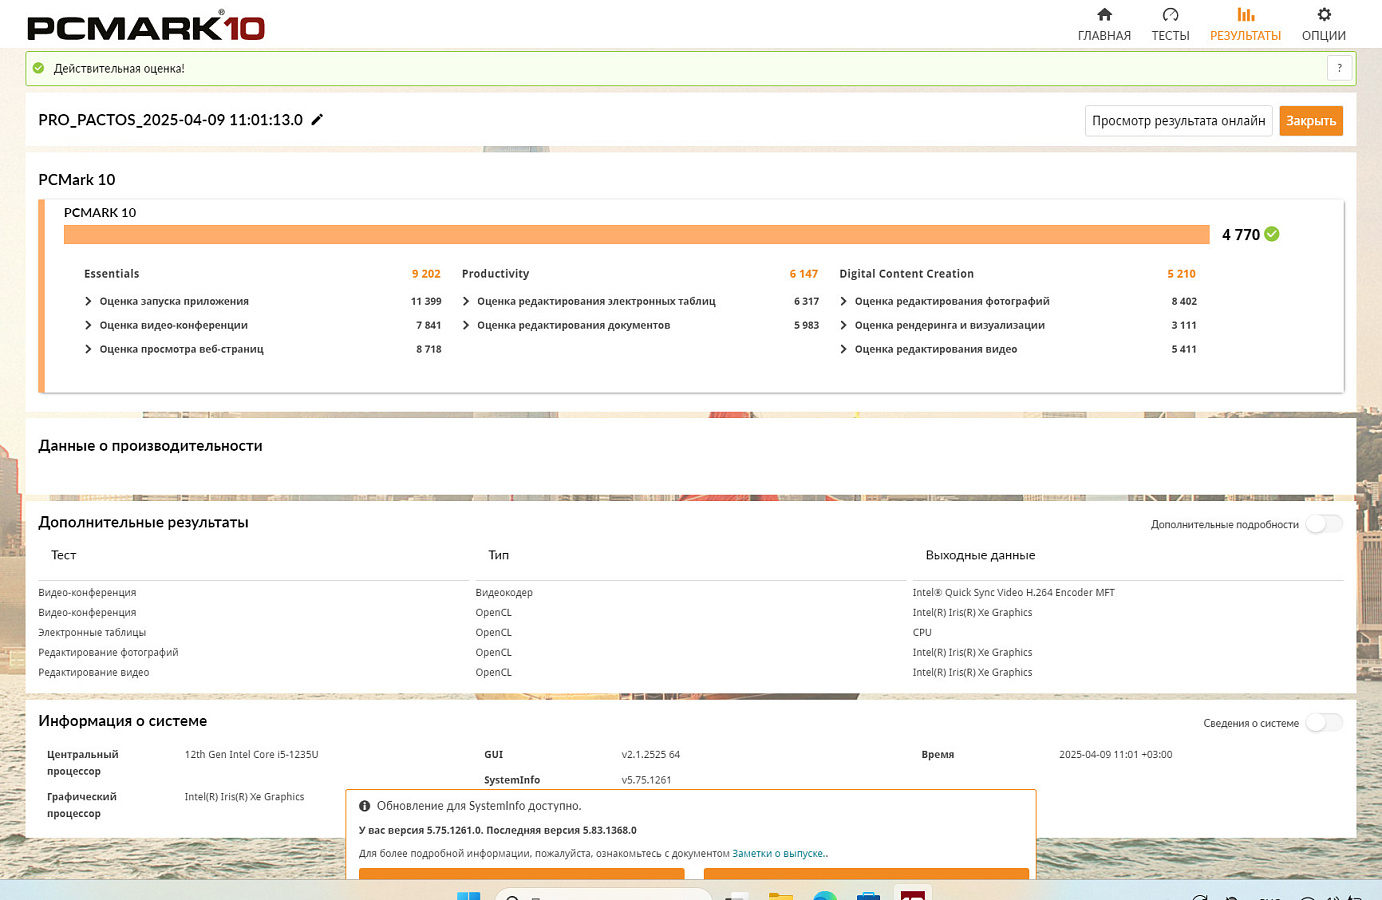Viewport: 1382px width, 900px height.
Task: Open the ОПЦИИ settings section
Action: (1324, 25)
